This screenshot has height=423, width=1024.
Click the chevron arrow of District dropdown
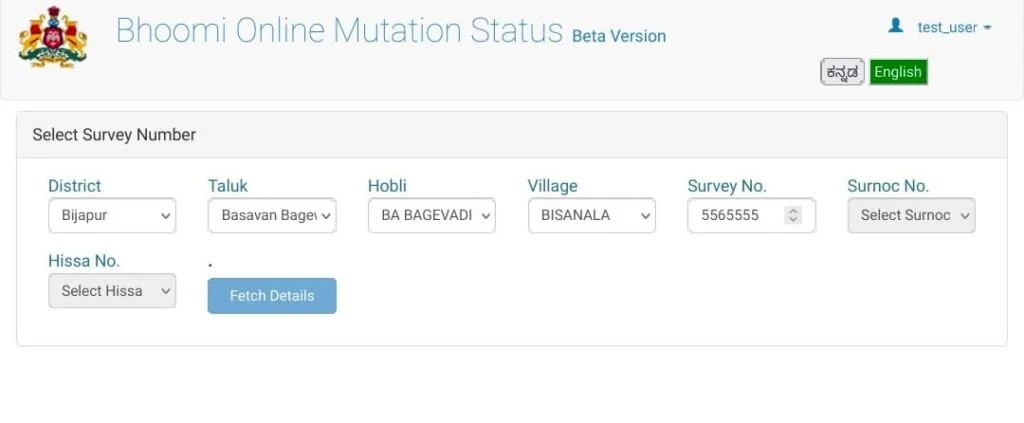point(165,216)
